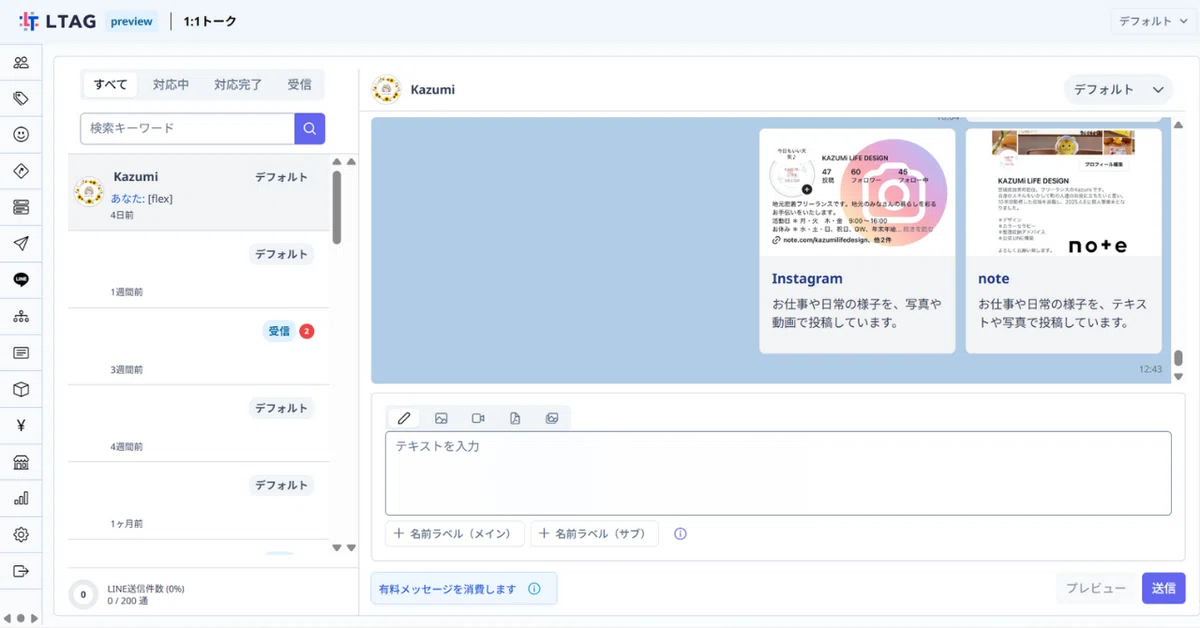Open the friends/users icon in the sidebar
The width and height of the screenshot is (1200, 628).
pyautogui.click(x=21, y=63)
